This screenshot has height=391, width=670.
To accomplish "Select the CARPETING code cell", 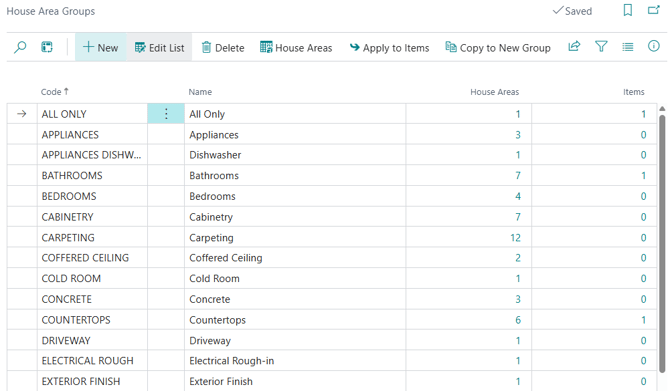I will pyautogui.click(x=92, y=238).
